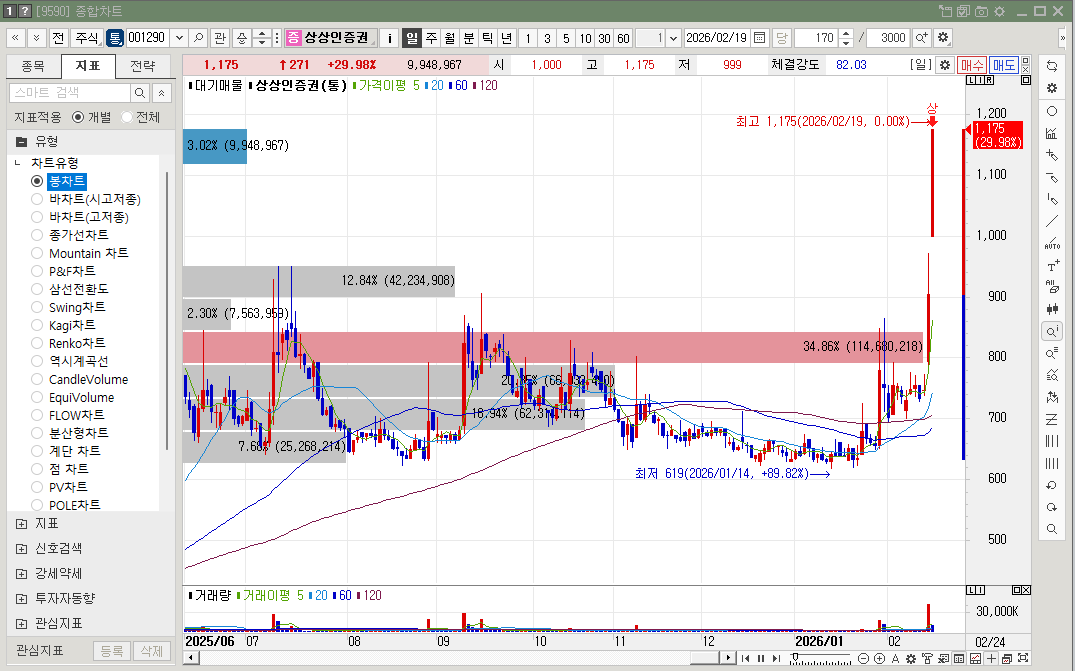
Task: Collapse search panel with double-chevron up button
Action: (x=161, y=93)
